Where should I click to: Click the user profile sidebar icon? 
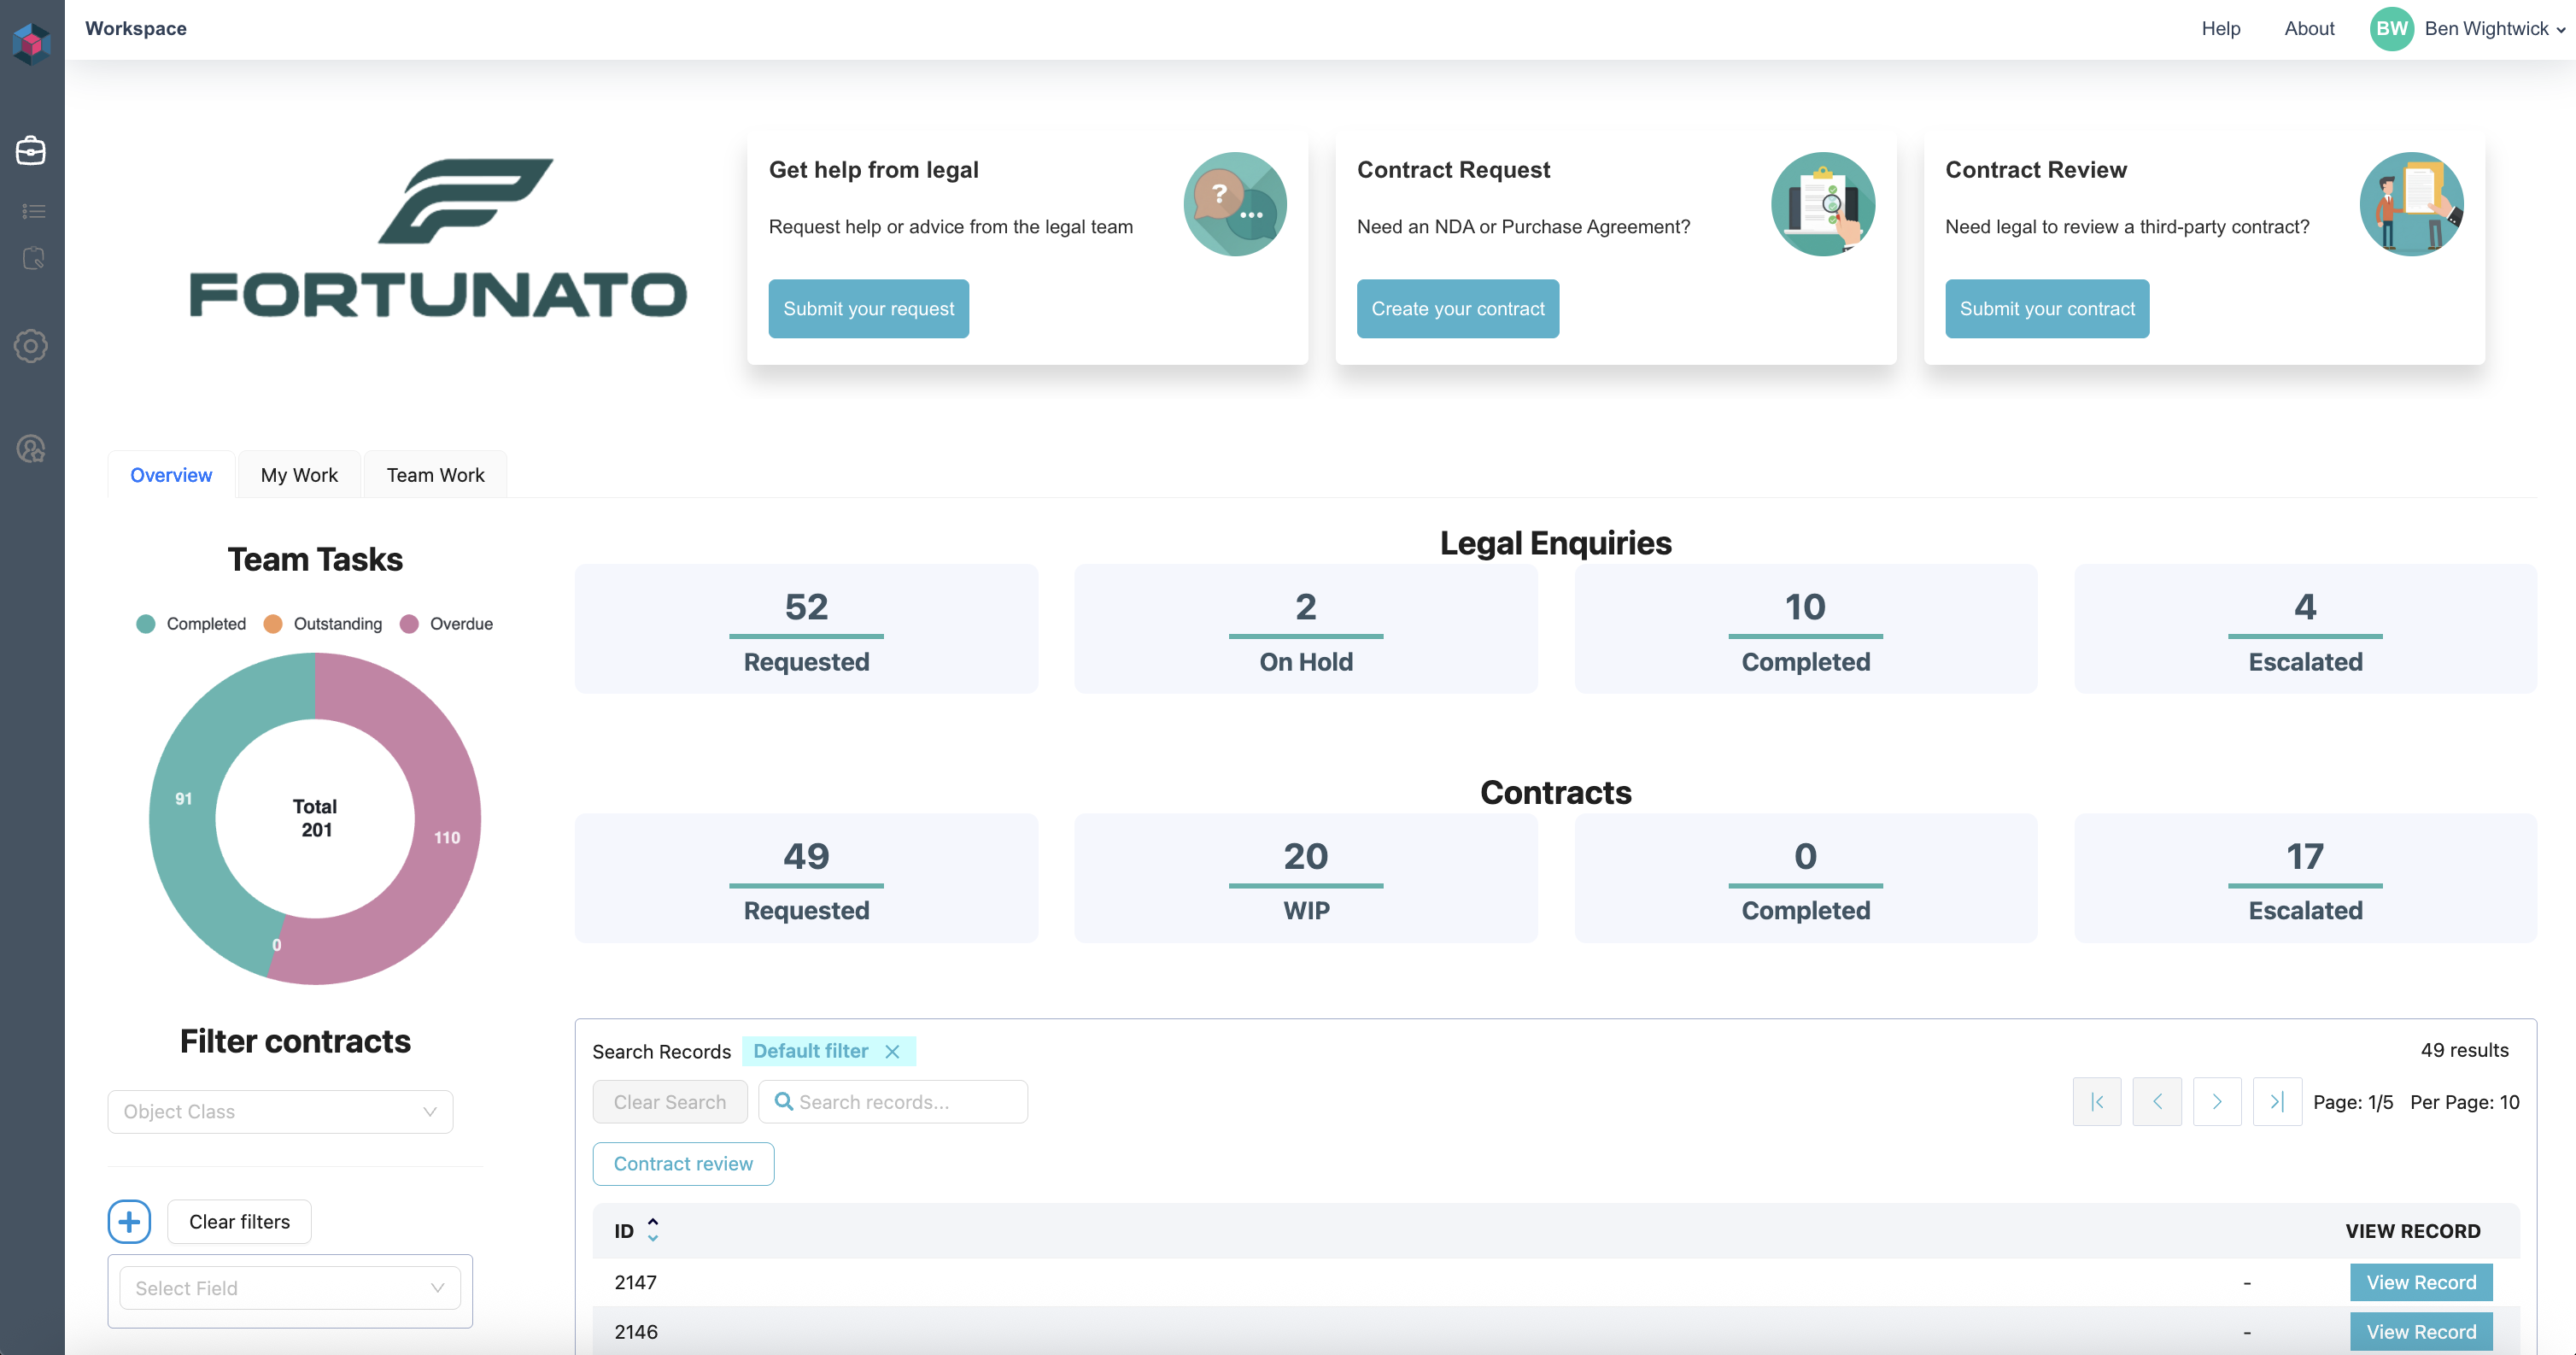click(31, 449)
